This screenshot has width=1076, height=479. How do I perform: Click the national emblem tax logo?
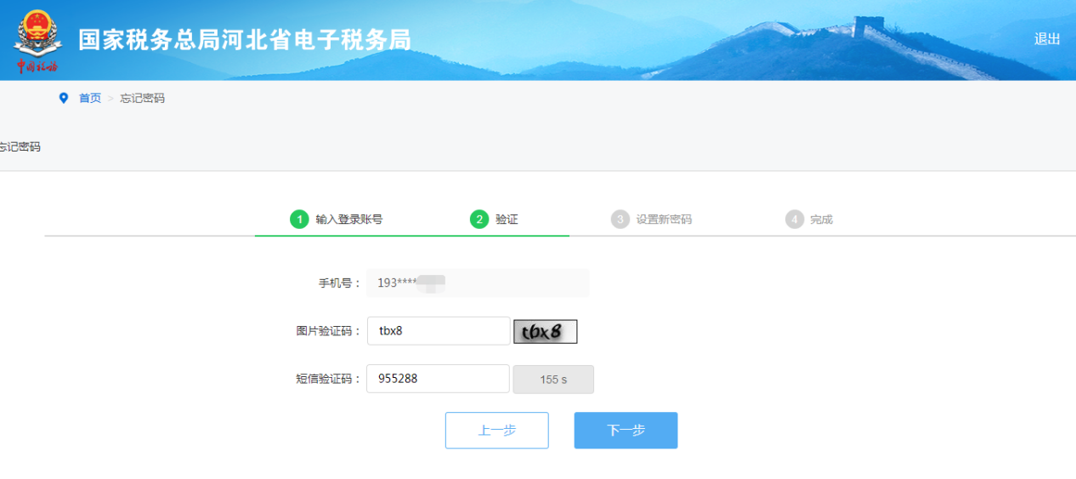click(x=38, y=40)
